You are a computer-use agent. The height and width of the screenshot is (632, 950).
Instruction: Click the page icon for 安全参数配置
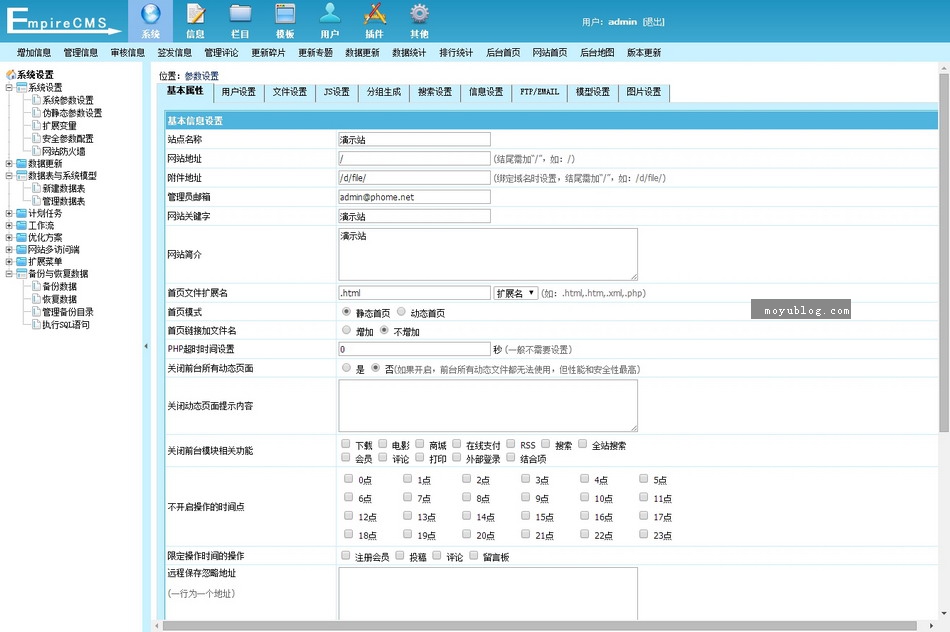point(36,138)
